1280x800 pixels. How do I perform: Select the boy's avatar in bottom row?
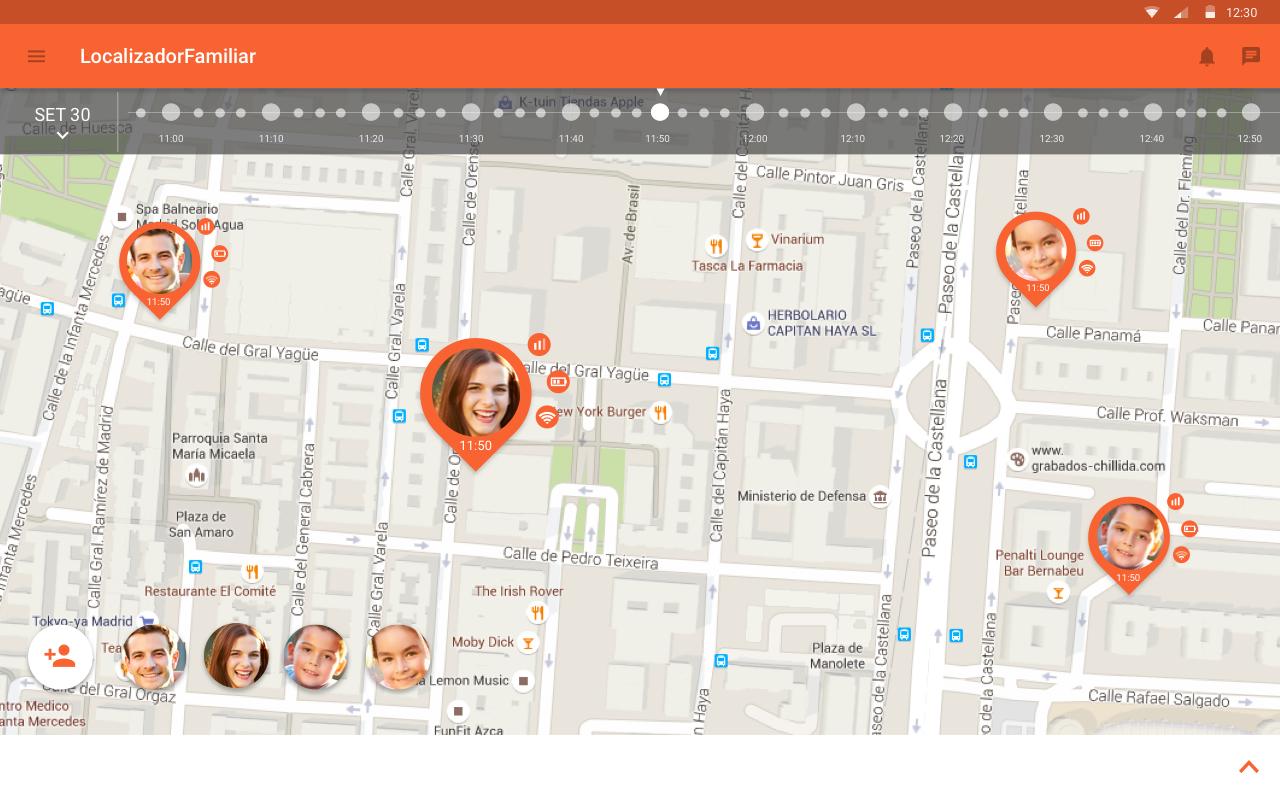pyautogui.click(x=316, y=657)
